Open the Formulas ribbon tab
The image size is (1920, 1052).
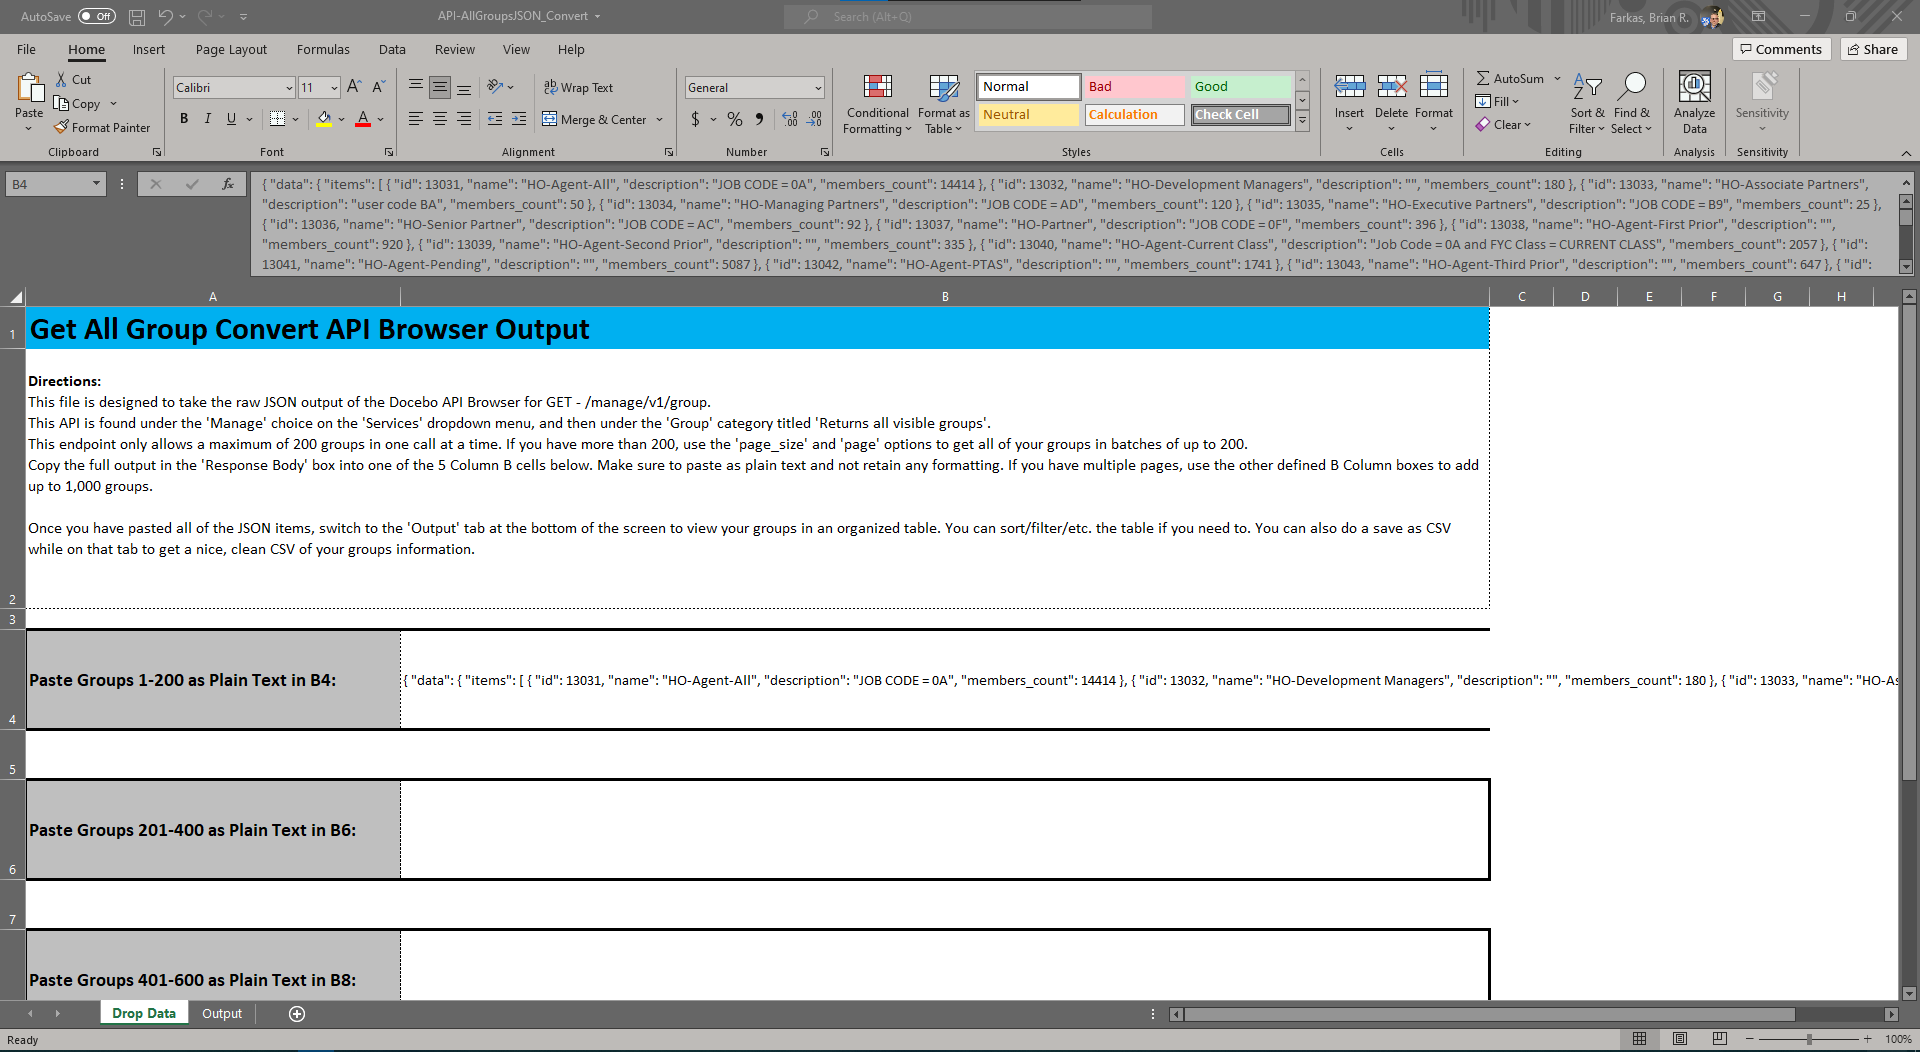tap(323, 49)
